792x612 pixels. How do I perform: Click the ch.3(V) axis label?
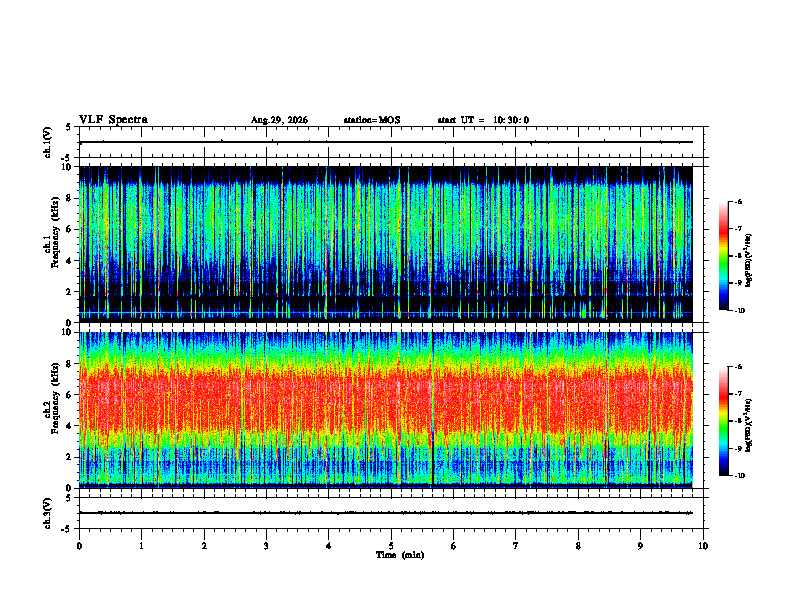pos(48,513)
